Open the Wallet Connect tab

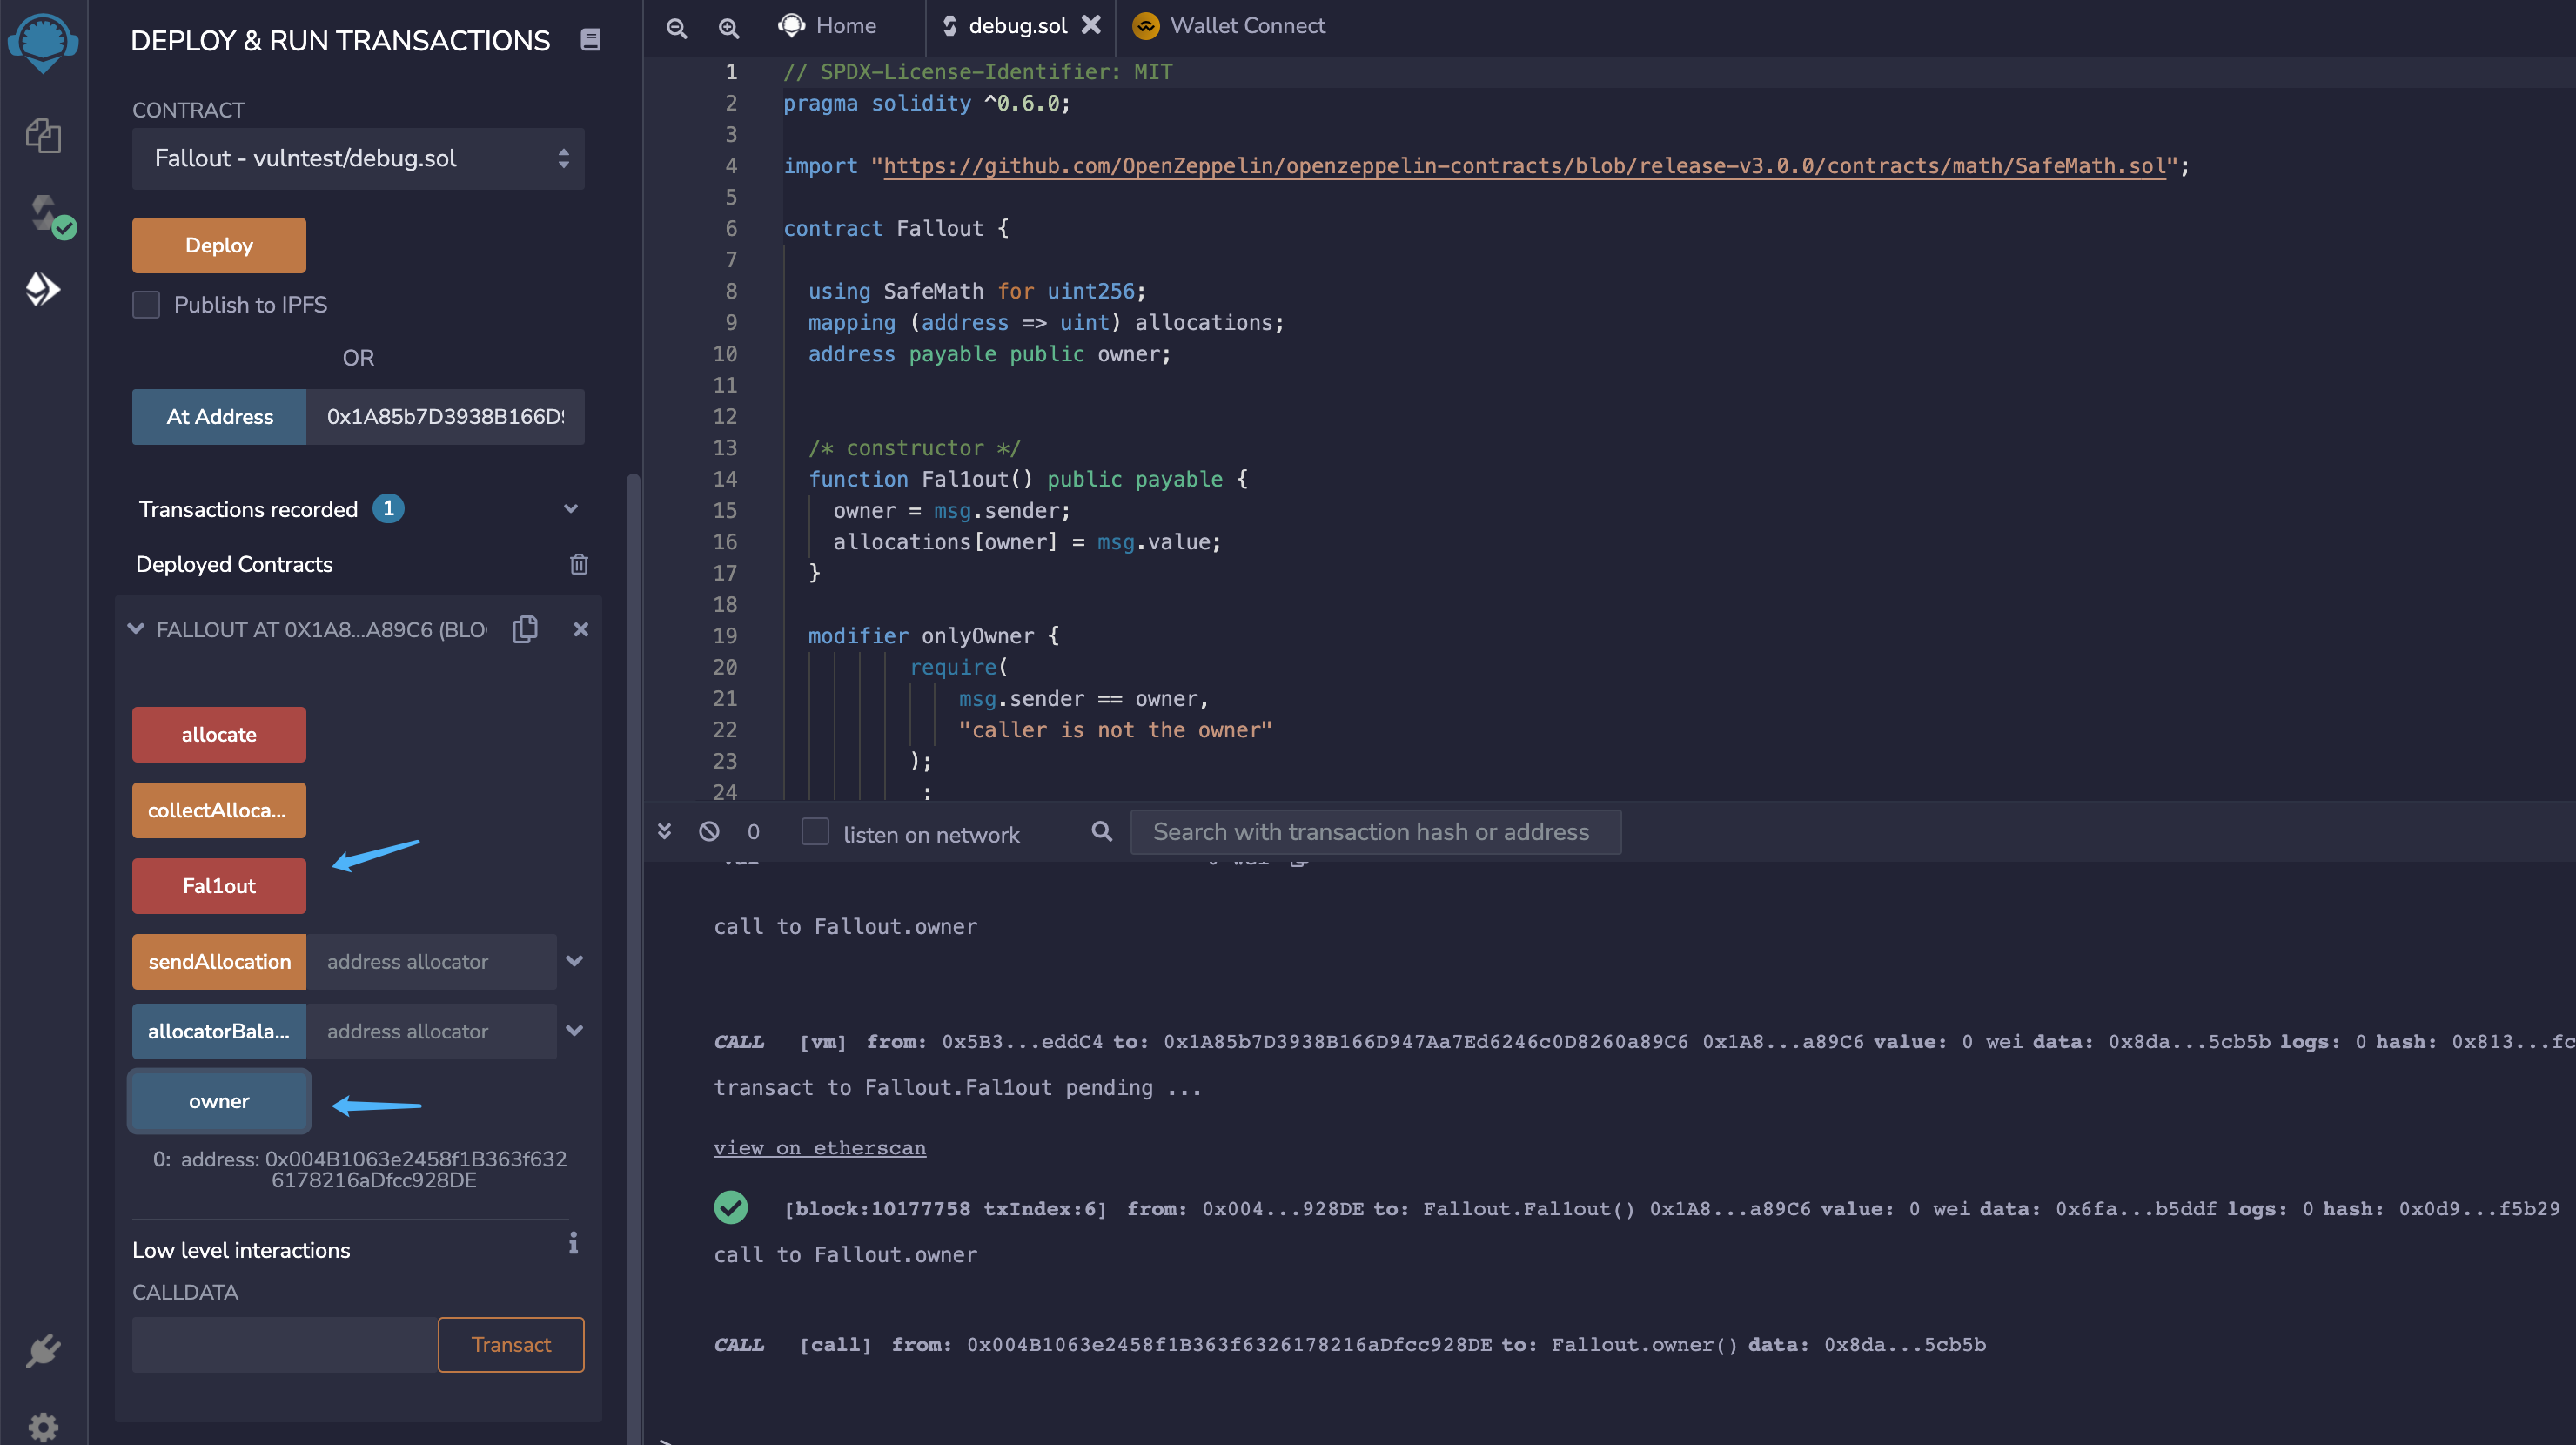[1228, 25]
